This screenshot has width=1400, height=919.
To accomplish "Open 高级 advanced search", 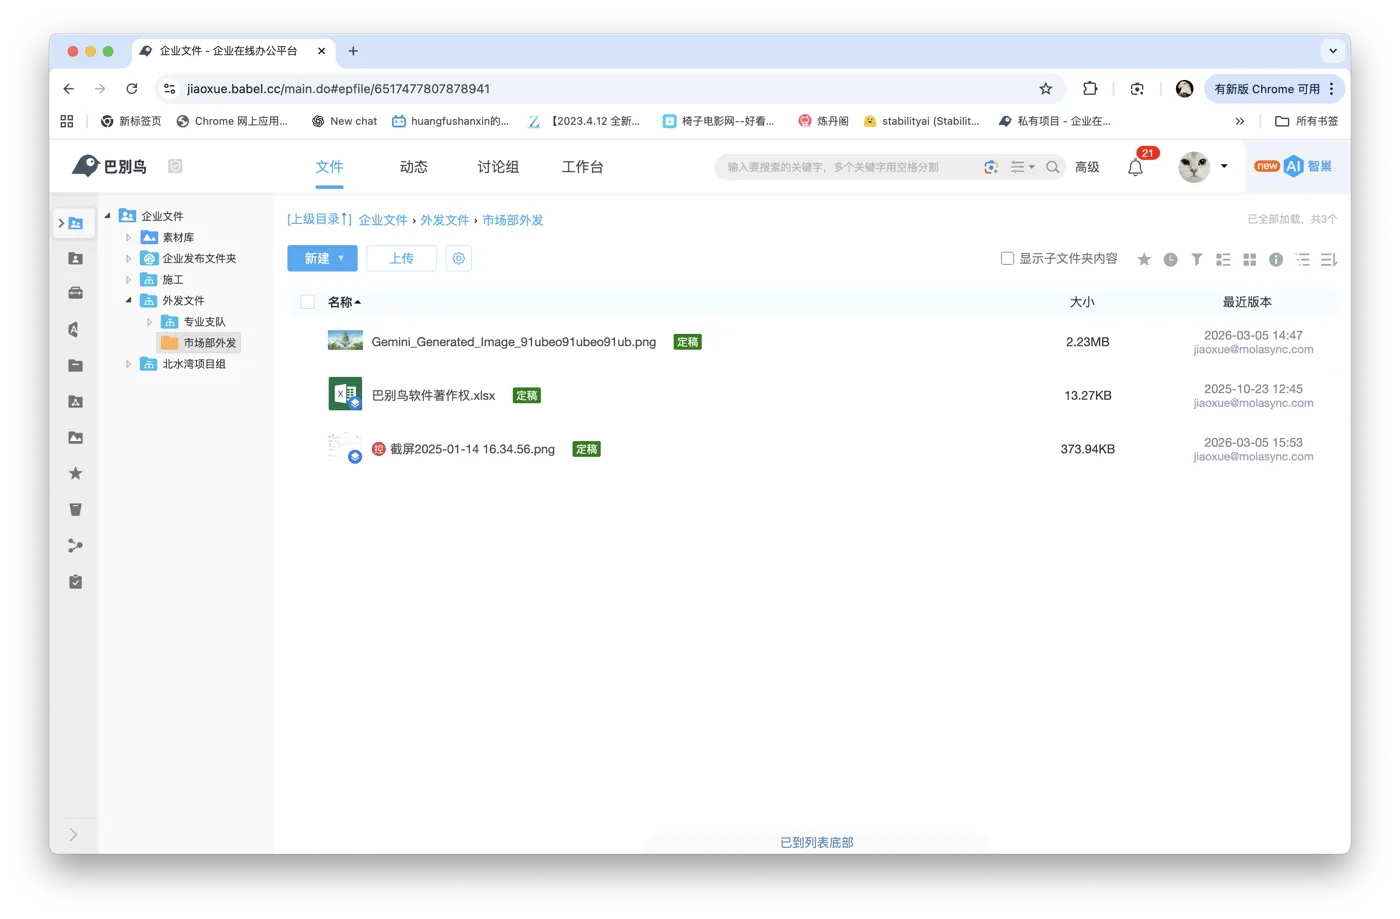I will click(1087, 167).
